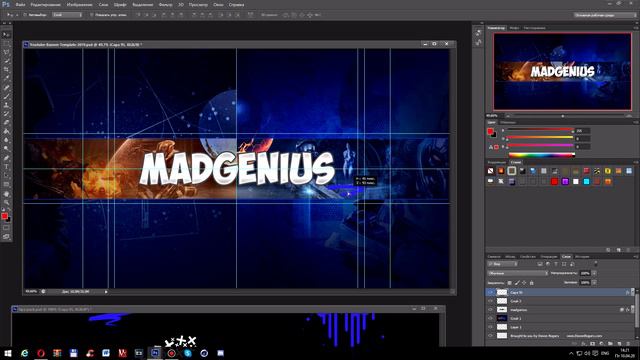The height and width of the screenshot is (360, 640).
Task: Select the Clone Stamp tool
Action: 6,105
